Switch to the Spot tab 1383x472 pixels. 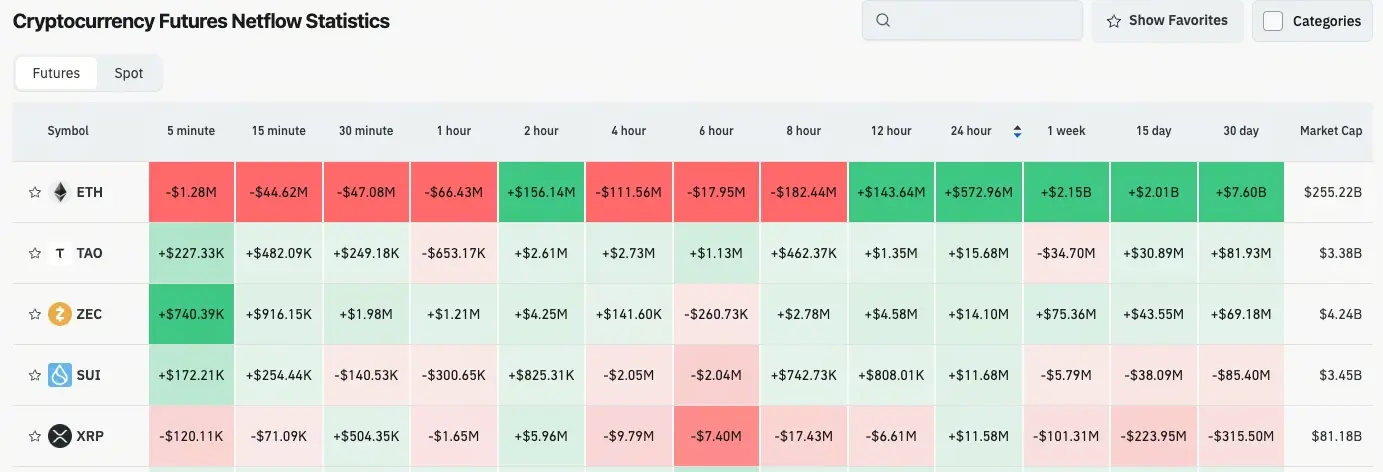pos(129,73)
